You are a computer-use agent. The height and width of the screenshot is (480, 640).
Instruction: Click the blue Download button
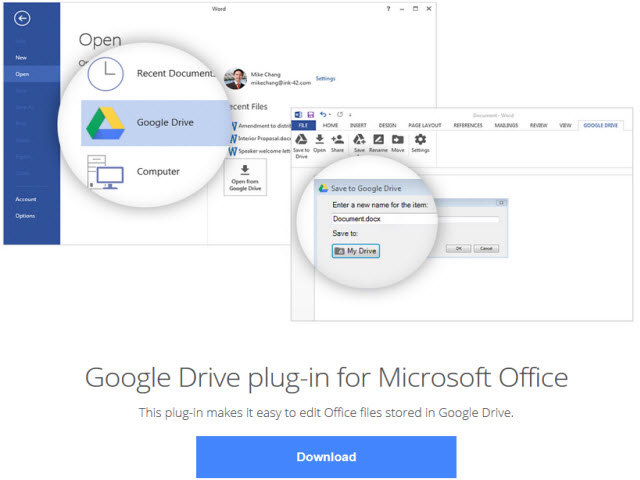[326, 457]
